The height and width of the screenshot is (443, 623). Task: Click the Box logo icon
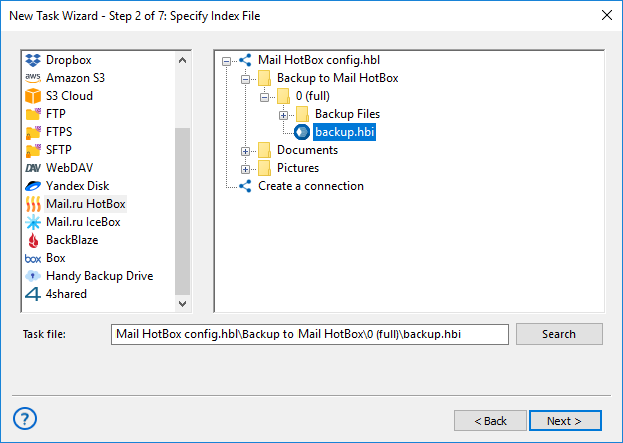33,259
